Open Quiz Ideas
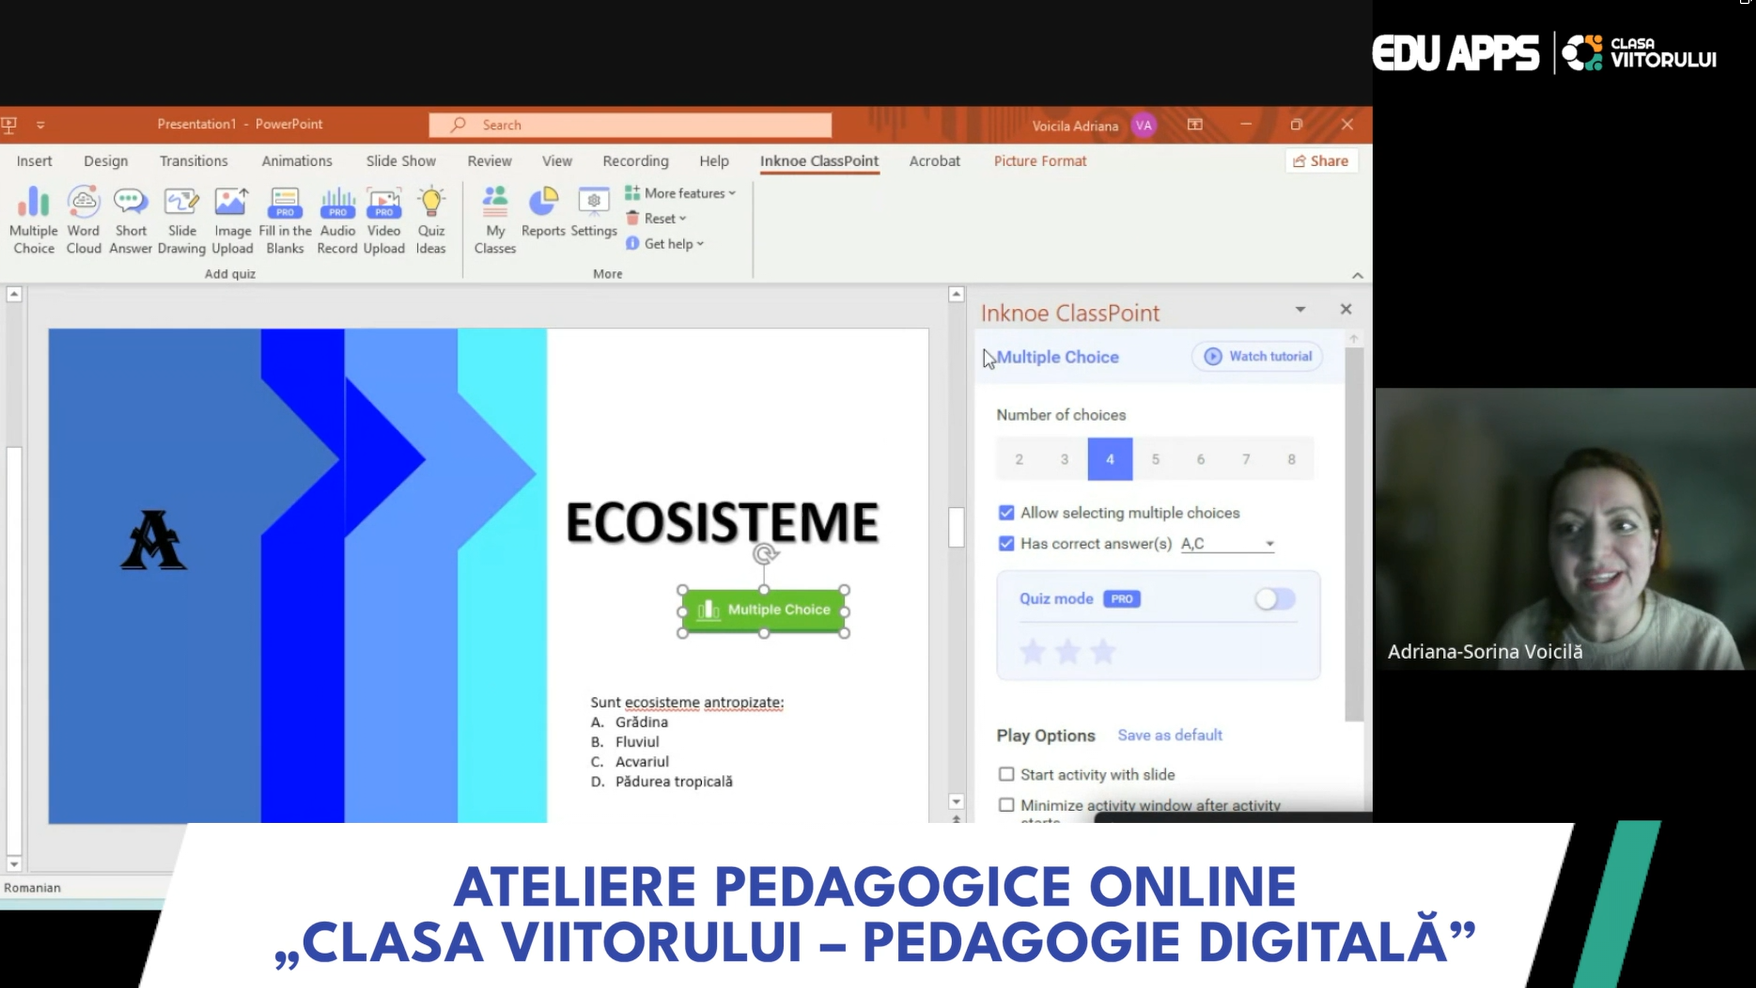Viewport: 1756px width, 988px height. click(x=431, y=221)
